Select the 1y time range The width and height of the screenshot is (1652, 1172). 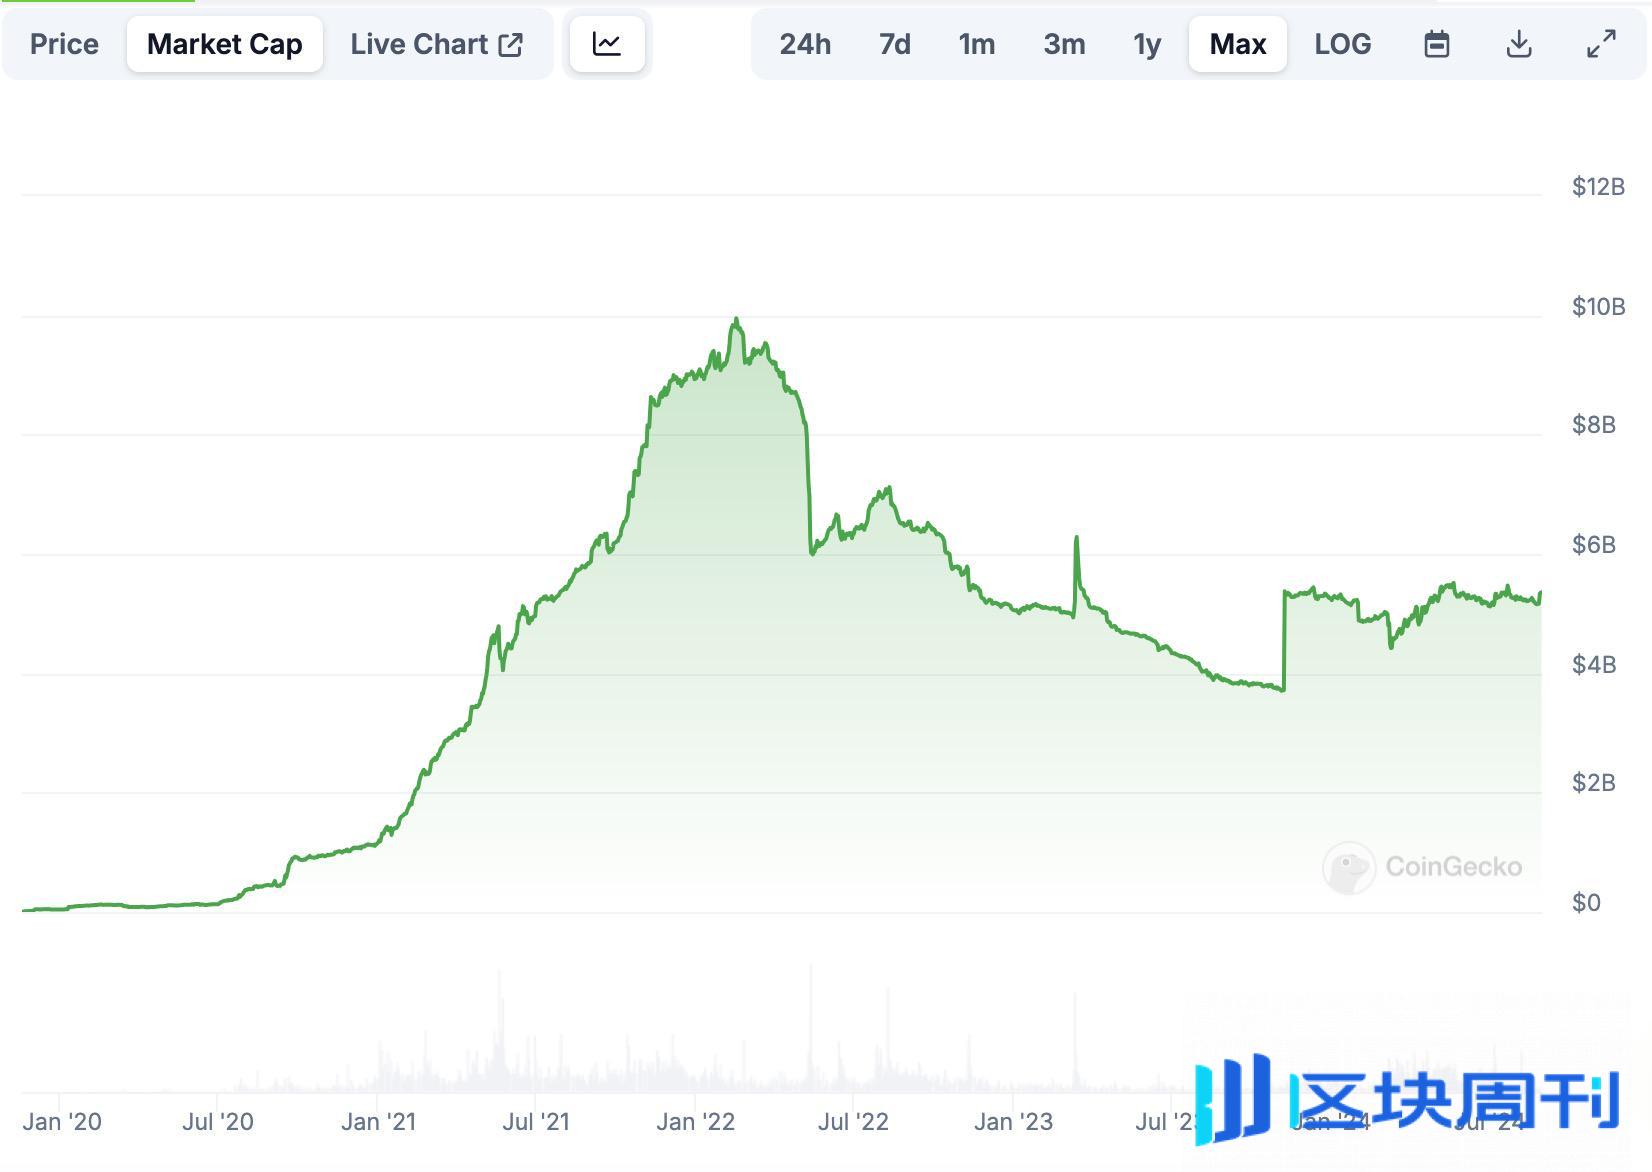coord(1147,44)
